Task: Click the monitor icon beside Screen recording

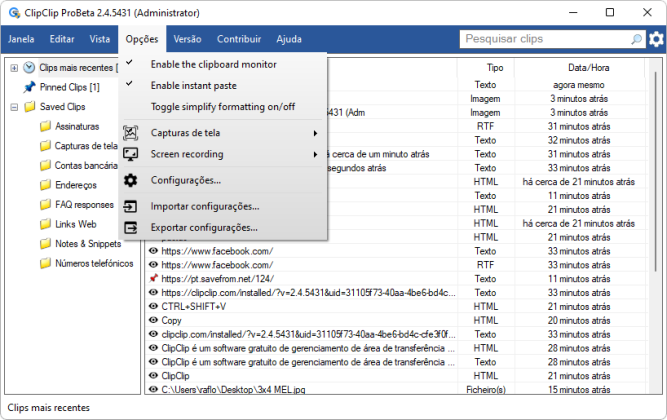Action: (x=131, y=154)
